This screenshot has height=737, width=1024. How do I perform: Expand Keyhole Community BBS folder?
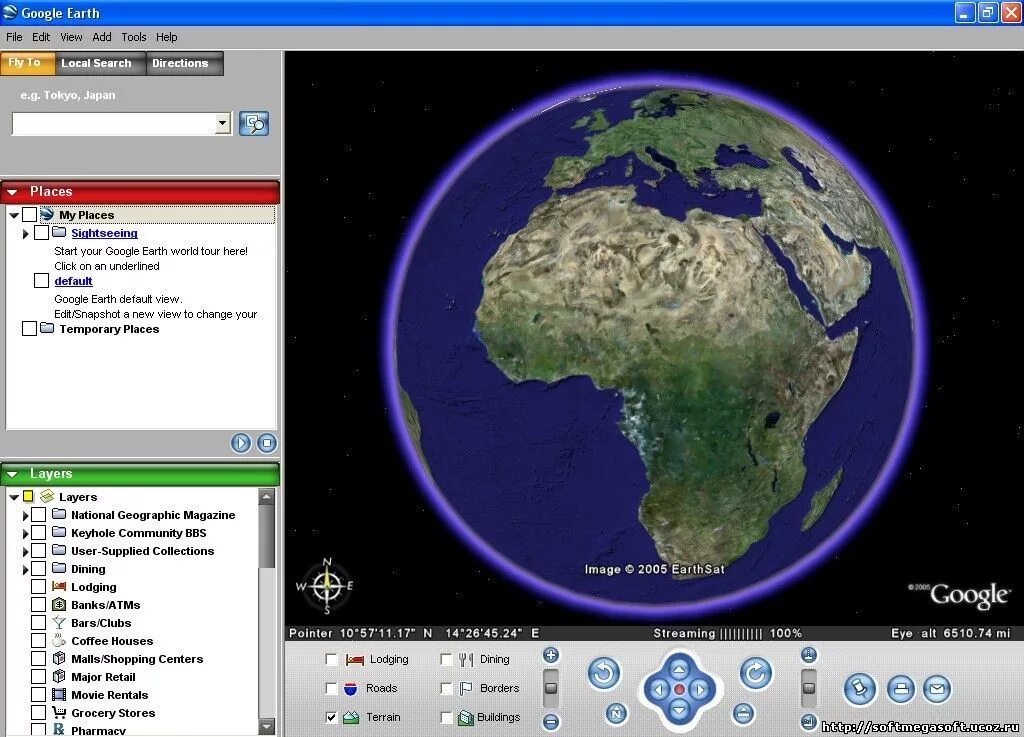click(x=25, y=533)
